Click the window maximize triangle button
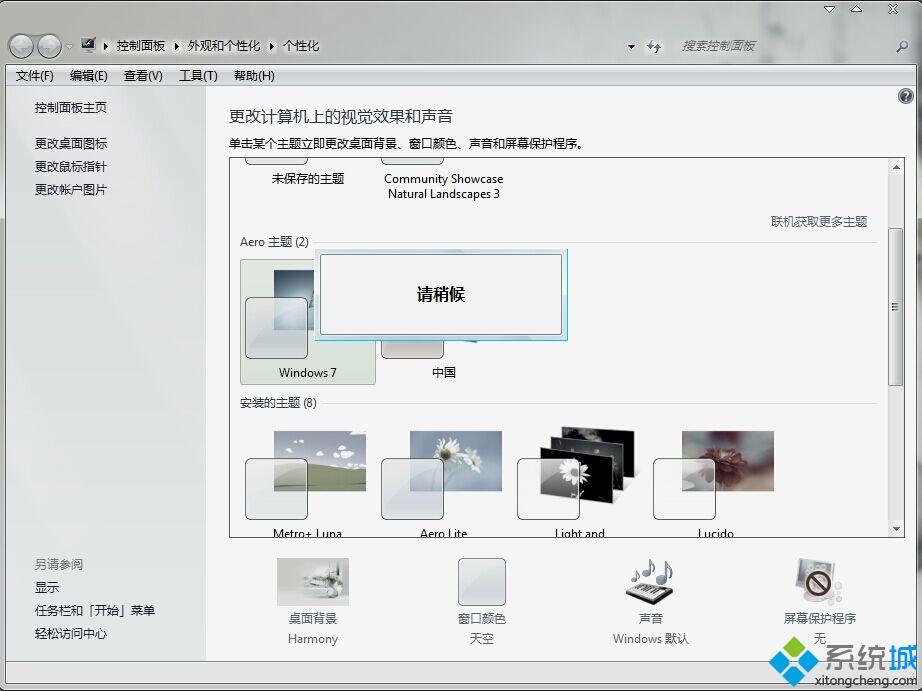 856,9
